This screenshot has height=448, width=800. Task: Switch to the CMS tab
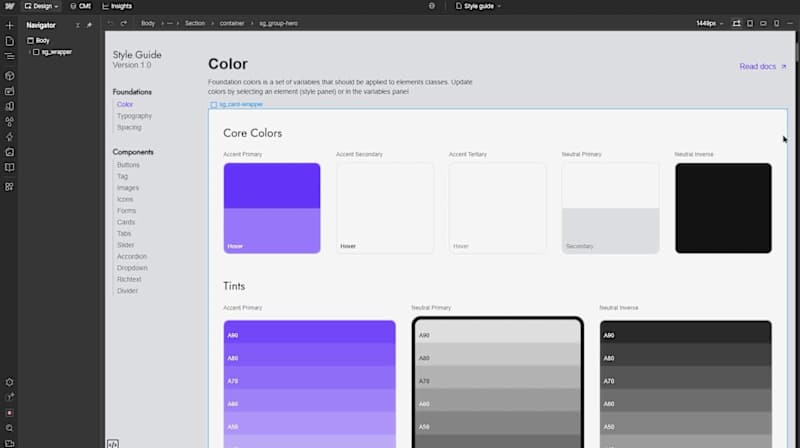(x=81, y=6)
